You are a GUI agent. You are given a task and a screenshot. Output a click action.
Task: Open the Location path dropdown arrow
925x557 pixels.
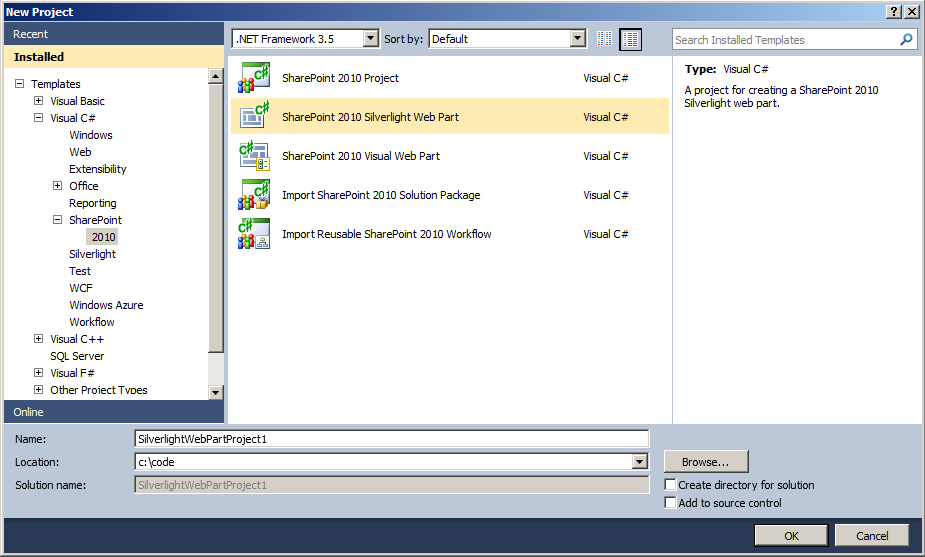tap(639, 462)
